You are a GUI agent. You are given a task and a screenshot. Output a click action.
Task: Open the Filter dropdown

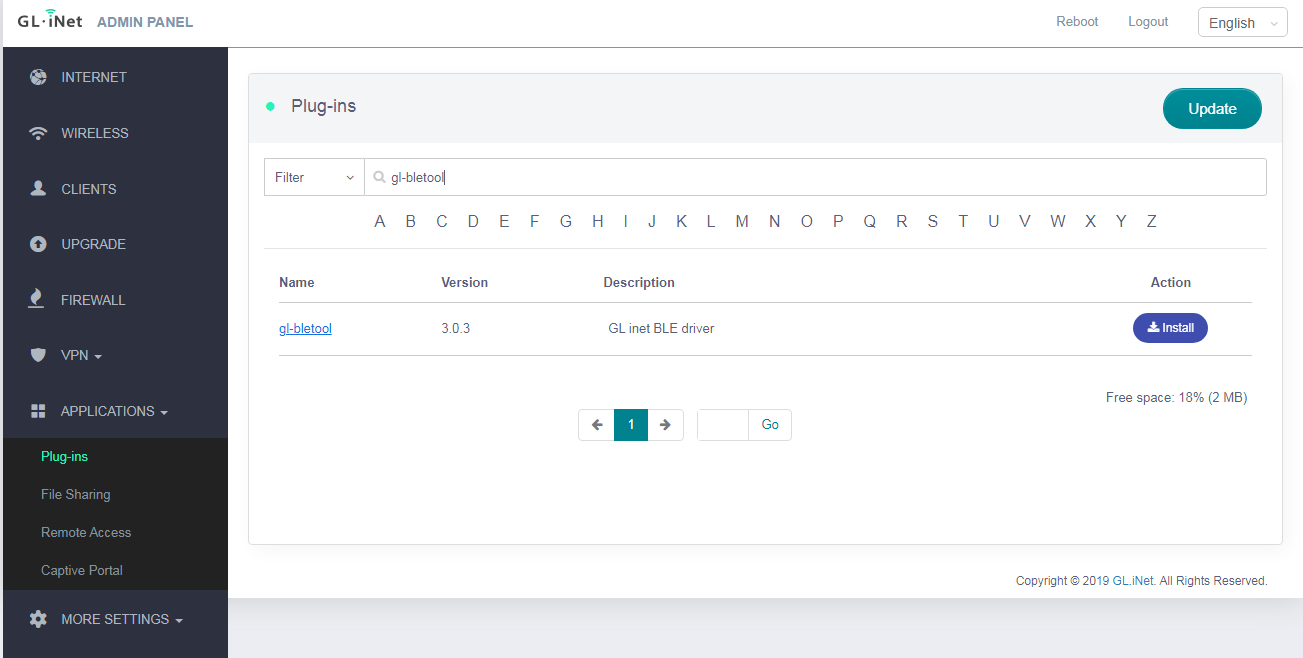click(x=314, y=177)
